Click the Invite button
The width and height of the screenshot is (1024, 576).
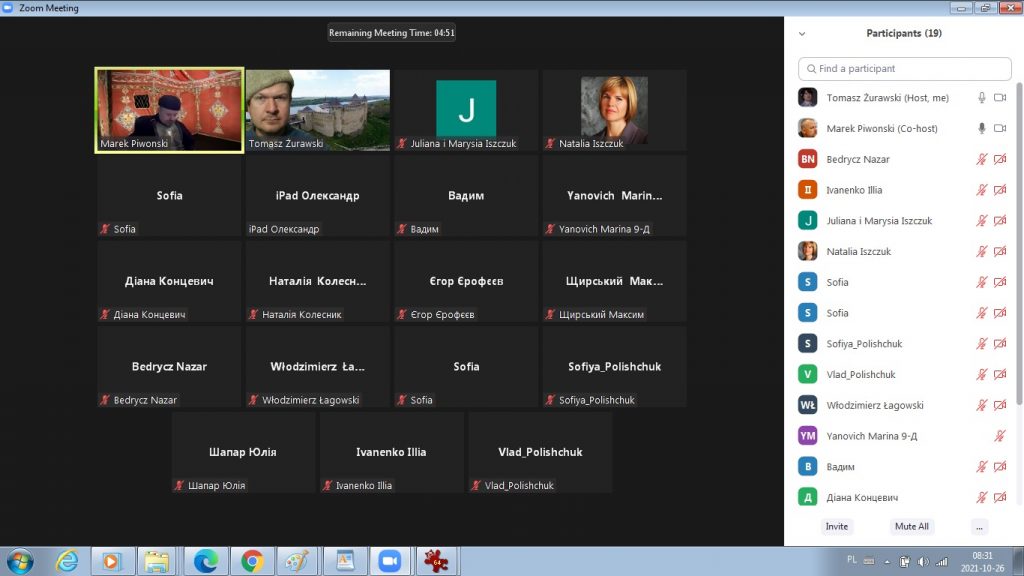pyautogui.click(x=837, y=526)
